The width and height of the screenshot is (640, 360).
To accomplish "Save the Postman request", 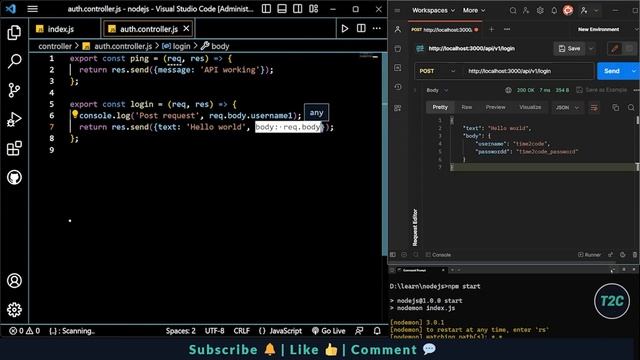I will tap(569, 49).
